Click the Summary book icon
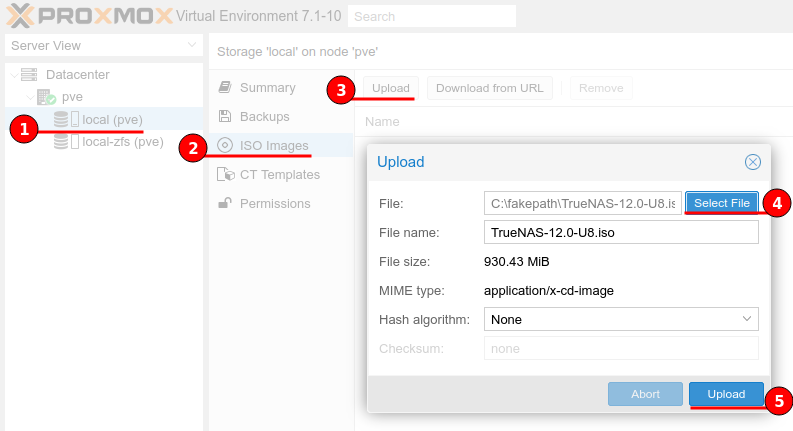 tap(225, 87)
